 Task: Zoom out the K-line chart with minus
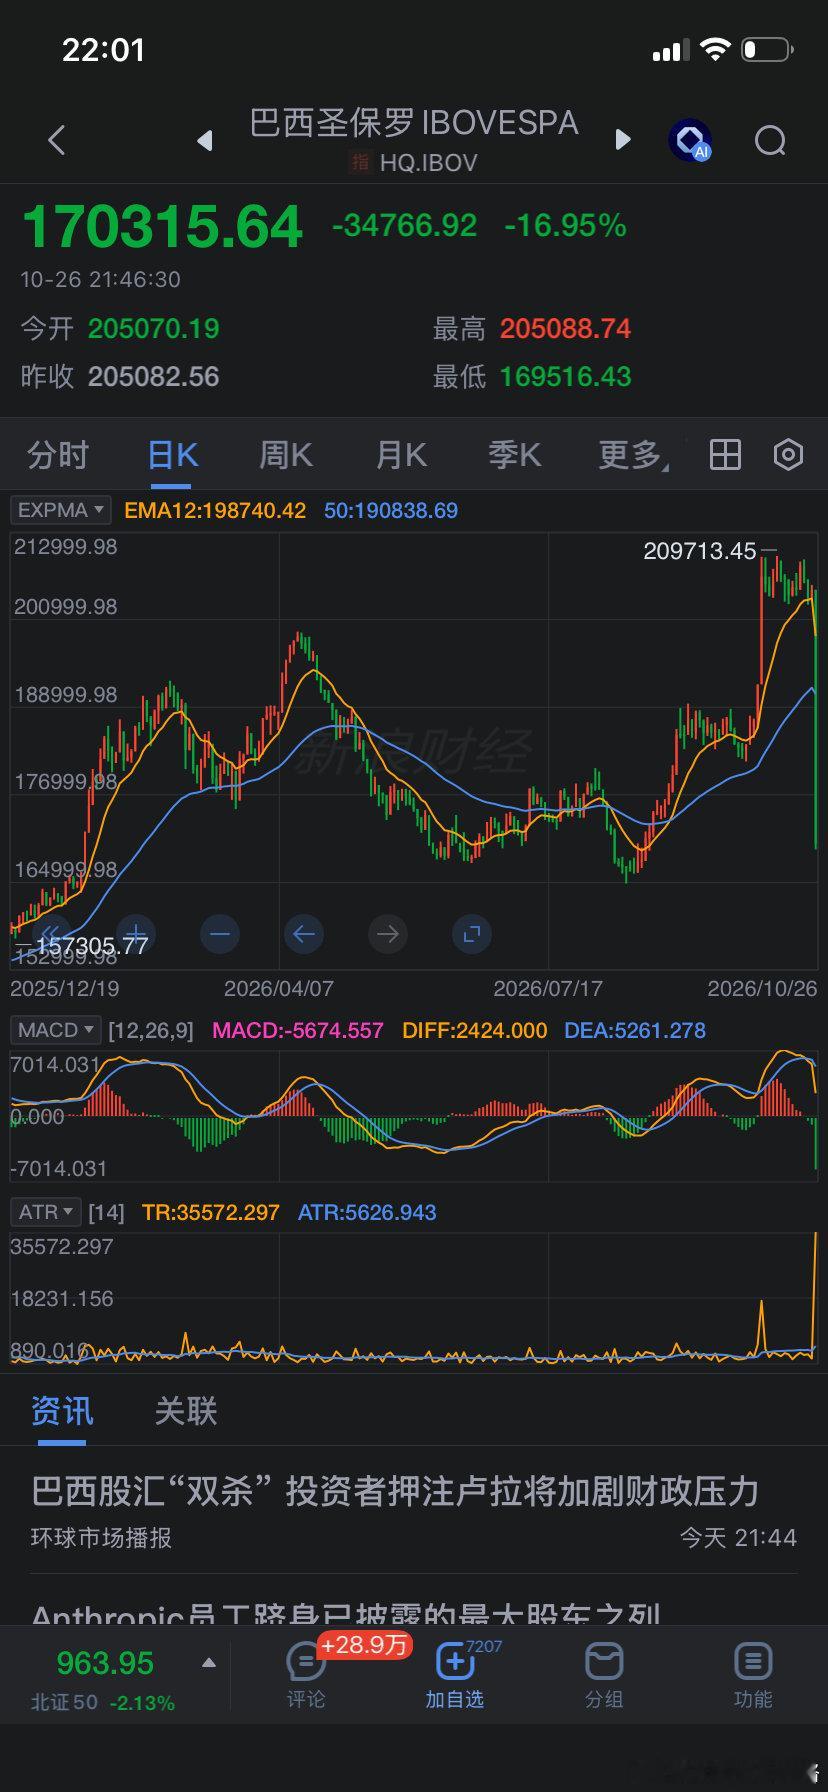(x=220, y=934)
